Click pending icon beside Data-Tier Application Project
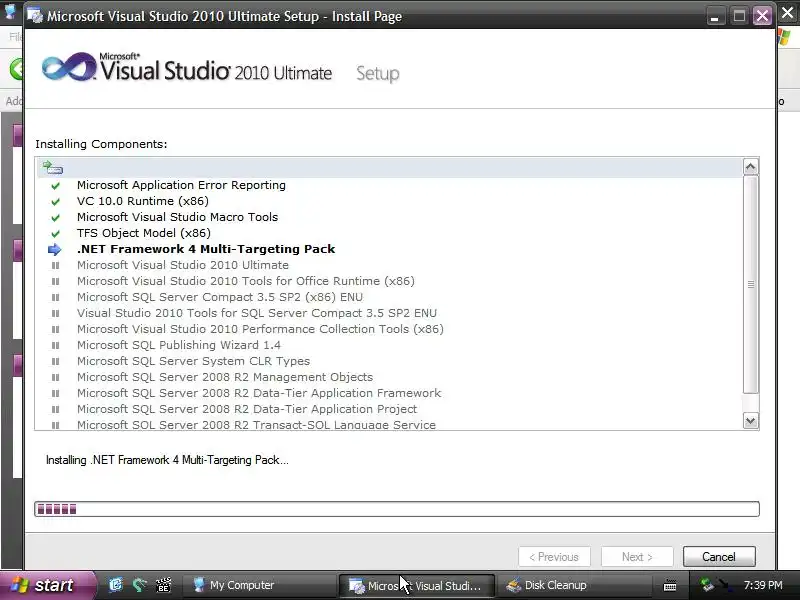This screenshot has height=600, width=800. 56,409
